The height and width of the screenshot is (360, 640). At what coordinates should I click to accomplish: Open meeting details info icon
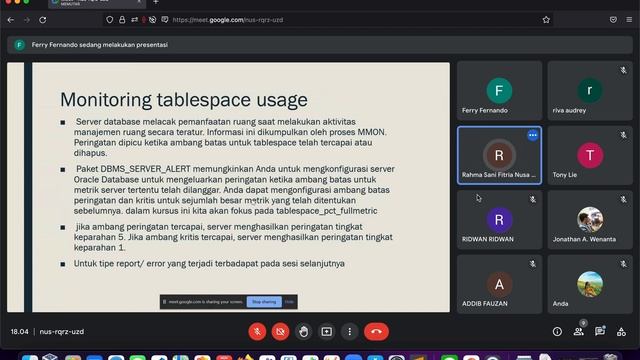click(557, 331)
